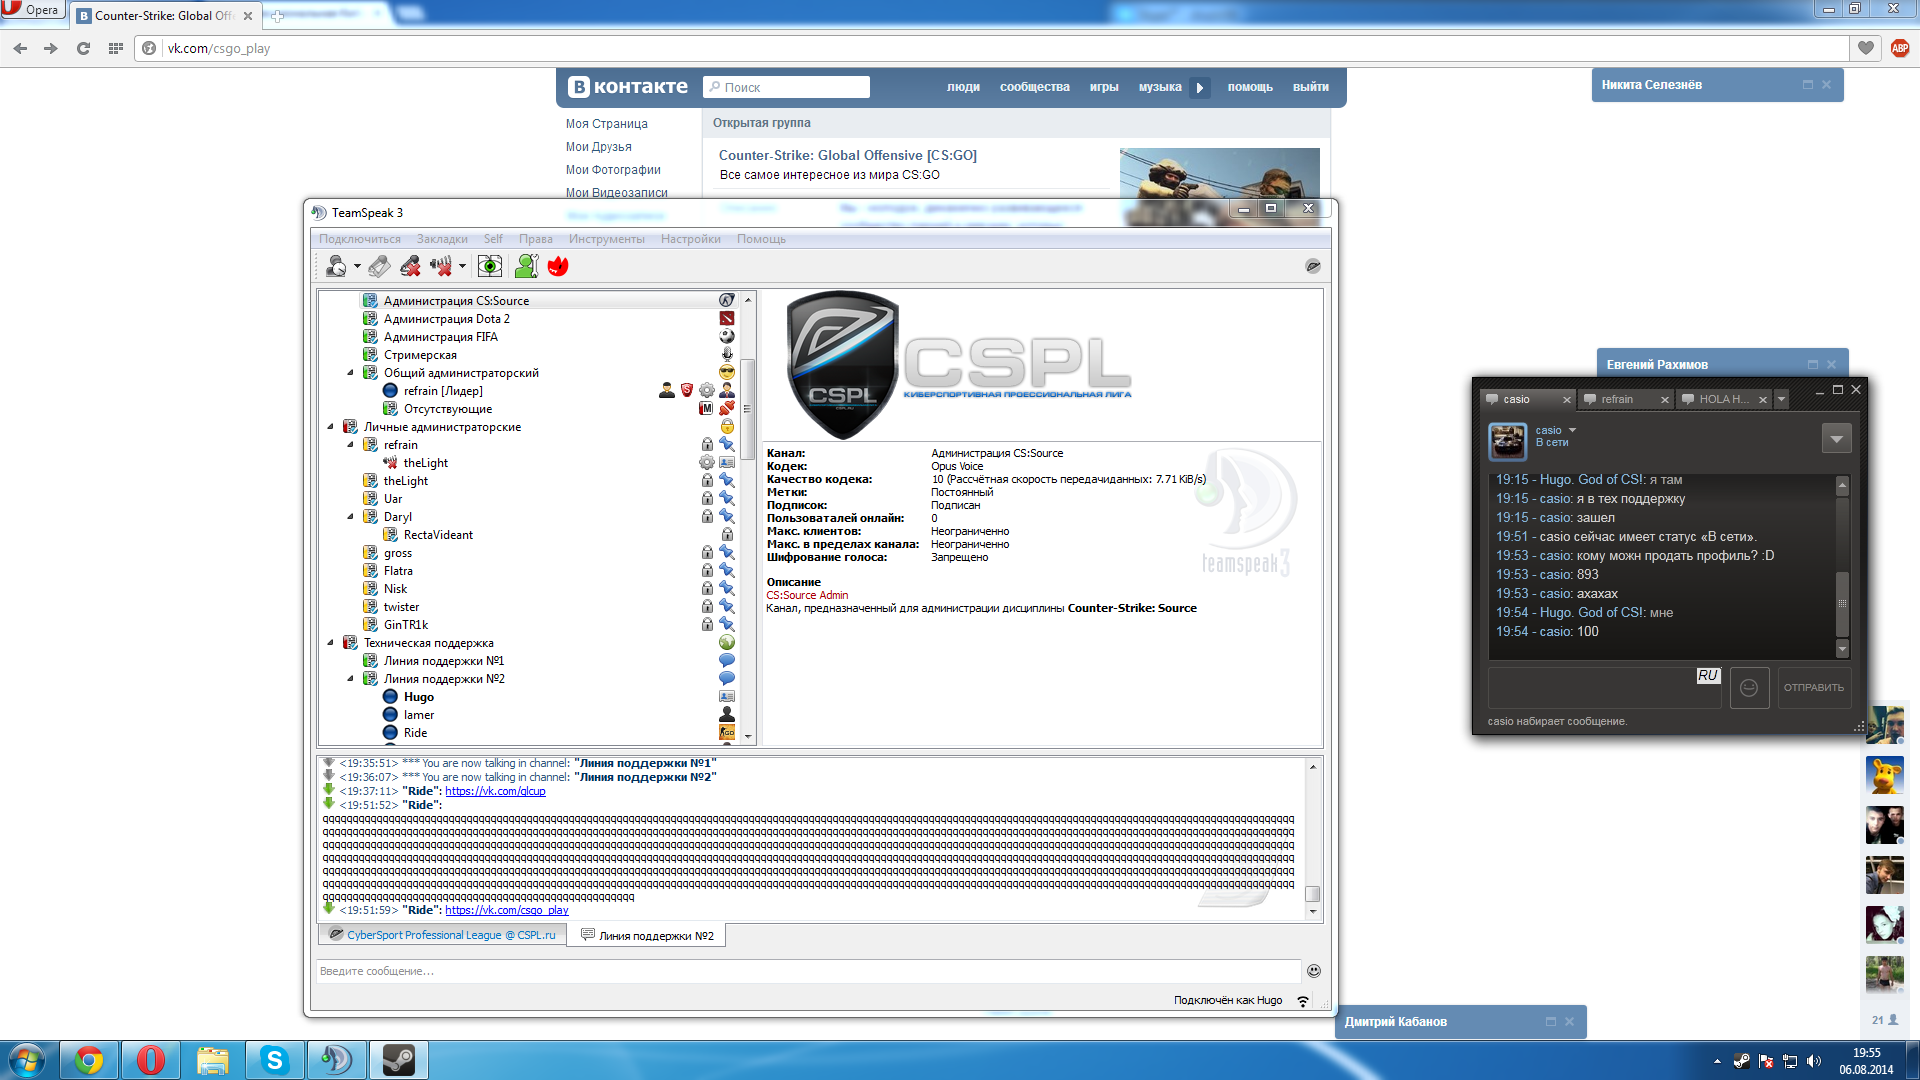Select HOLA H... tab in Steam chat

[1723, 399]
